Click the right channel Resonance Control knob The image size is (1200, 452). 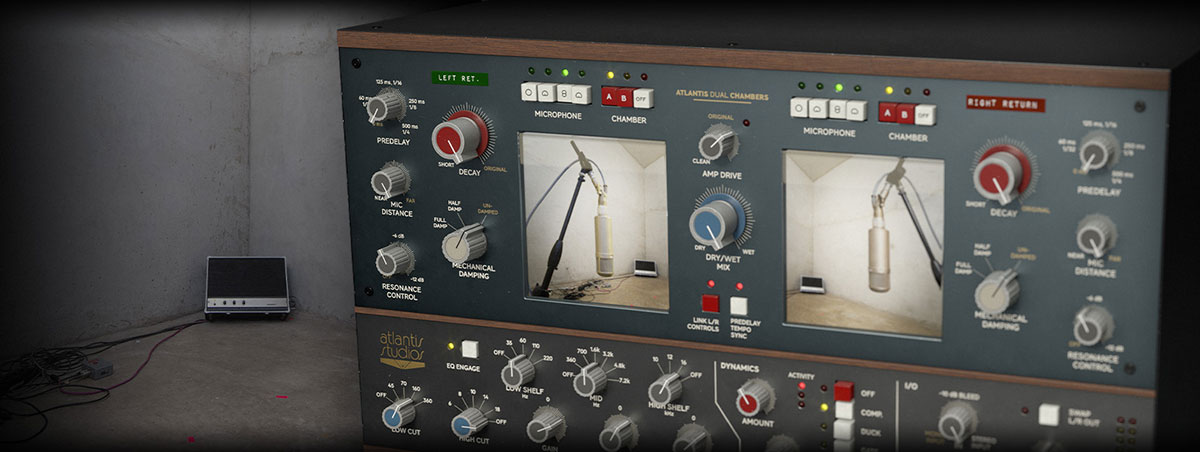click(x=1093, y=326)
